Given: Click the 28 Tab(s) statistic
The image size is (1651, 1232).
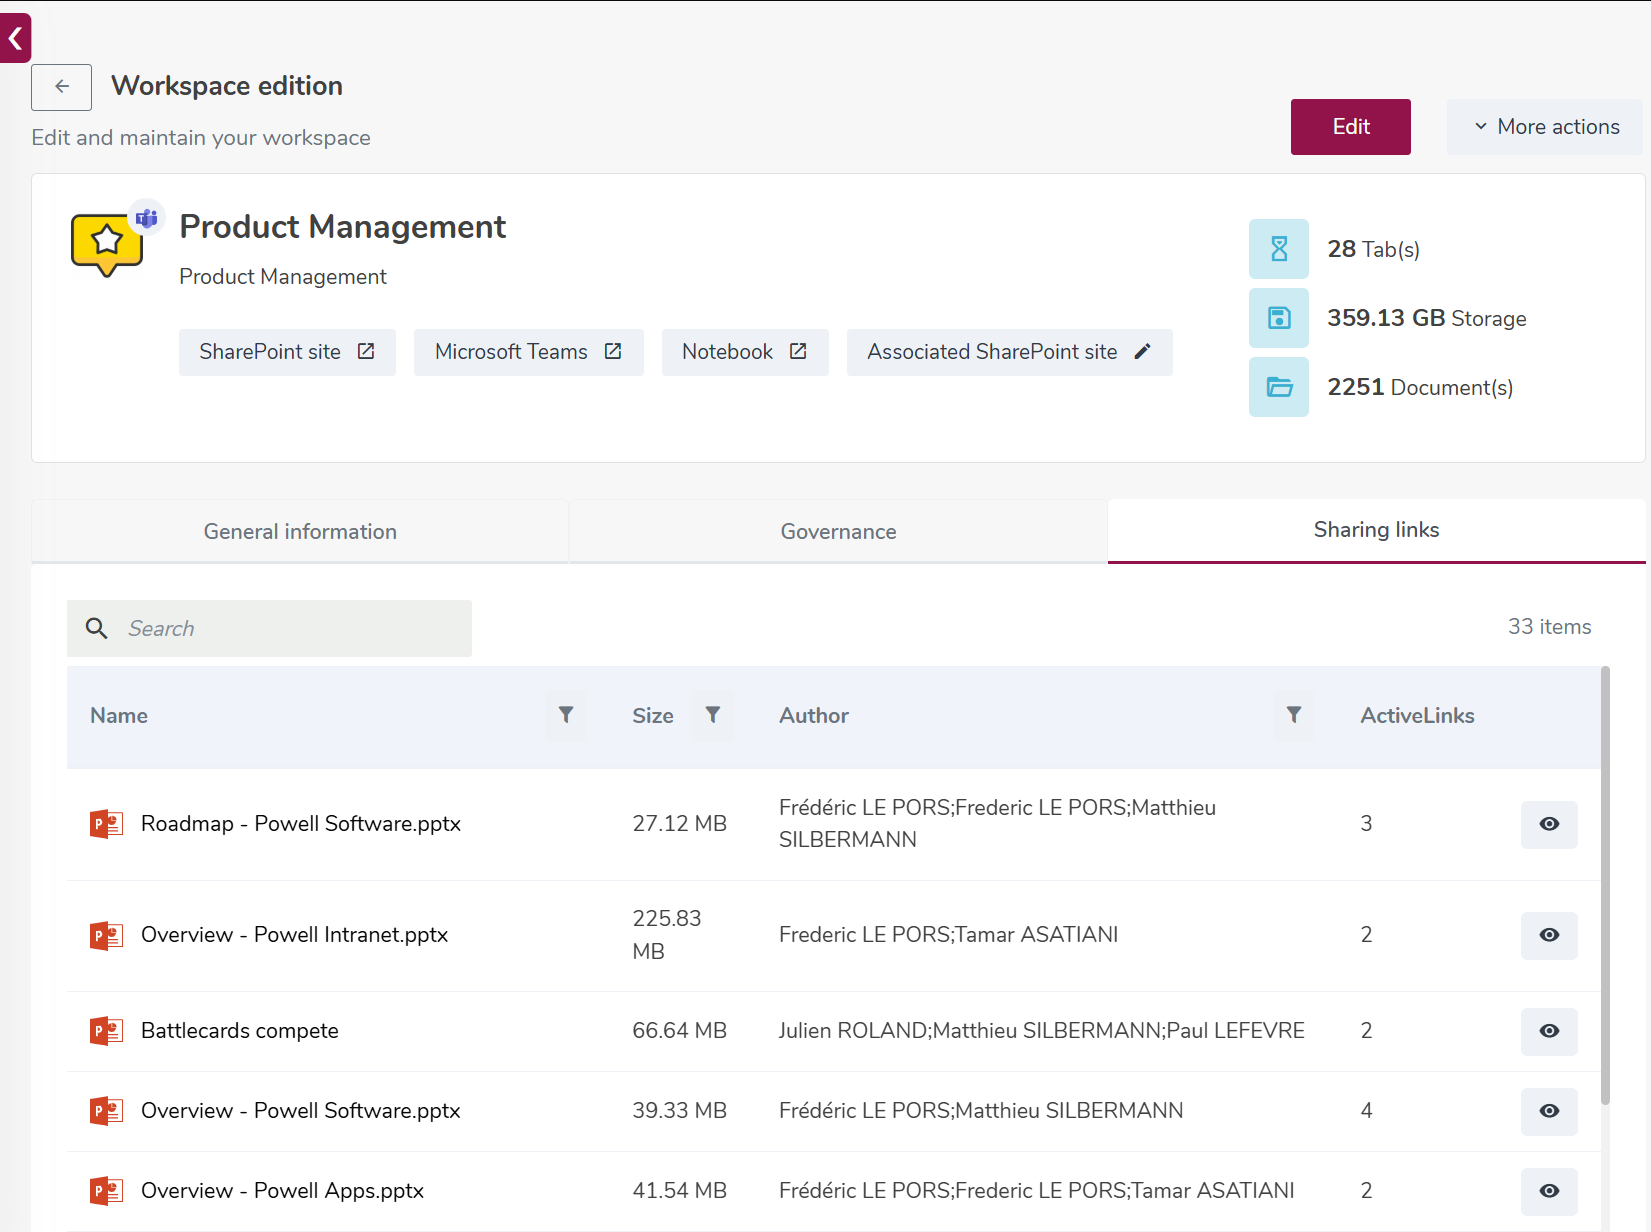Looking at the screenshot, I should (1373, 249).
